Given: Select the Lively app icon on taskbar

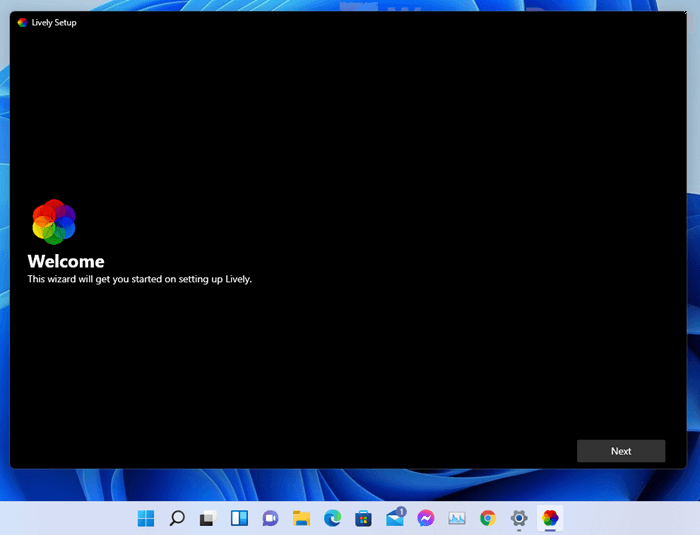Looking at the screenshot, I should click(x=550, y=518).
